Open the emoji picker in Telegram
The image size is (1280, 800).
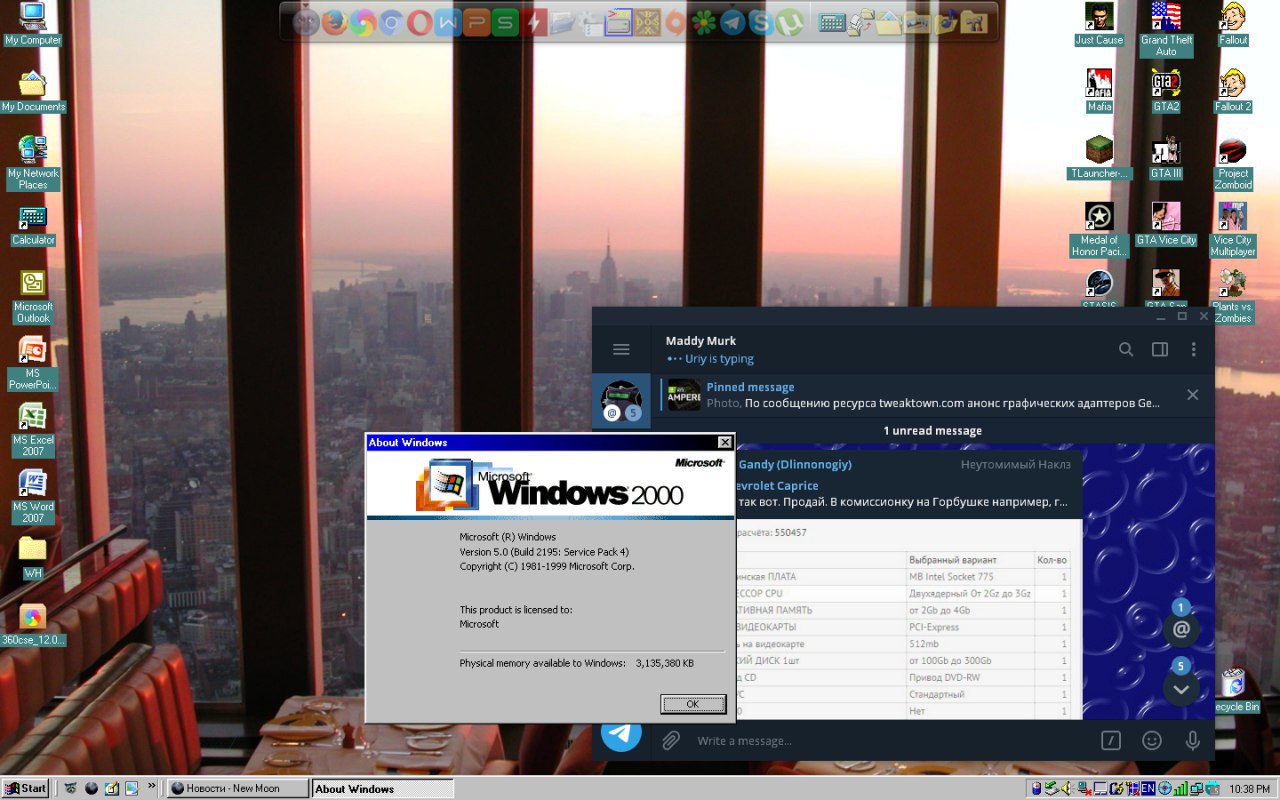tap(1152, 741)
